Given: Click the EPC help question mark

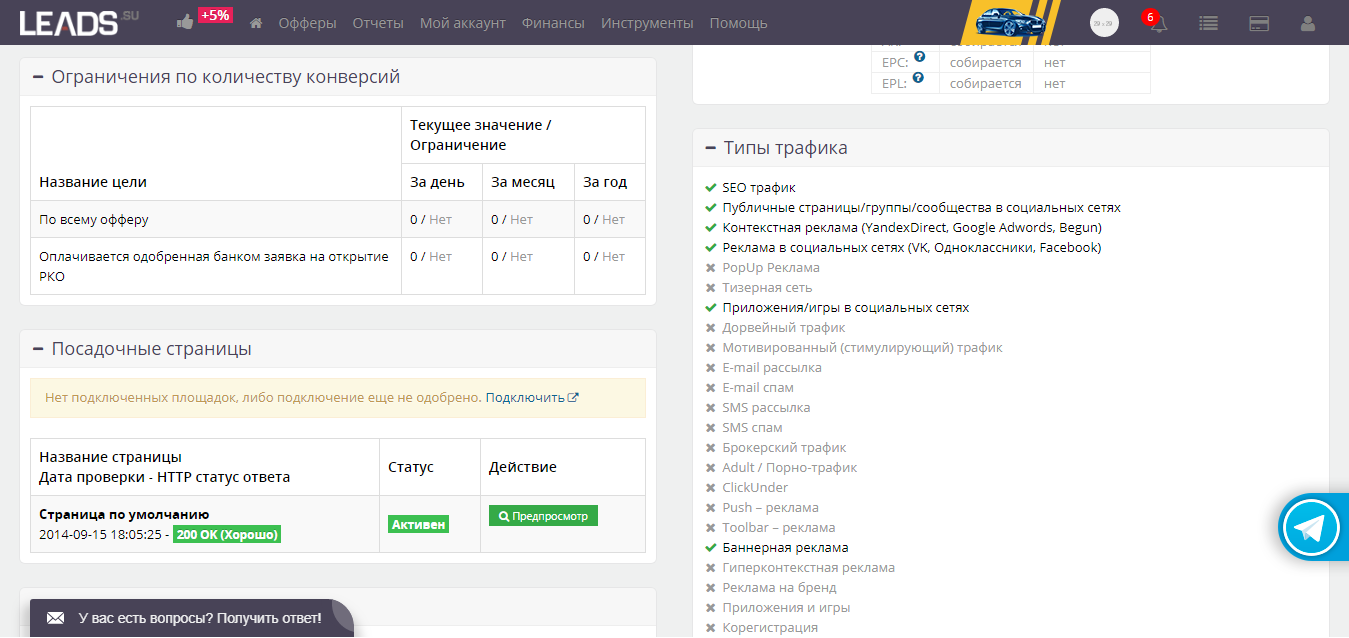Looking at the screenshot, I should [918, 58].
